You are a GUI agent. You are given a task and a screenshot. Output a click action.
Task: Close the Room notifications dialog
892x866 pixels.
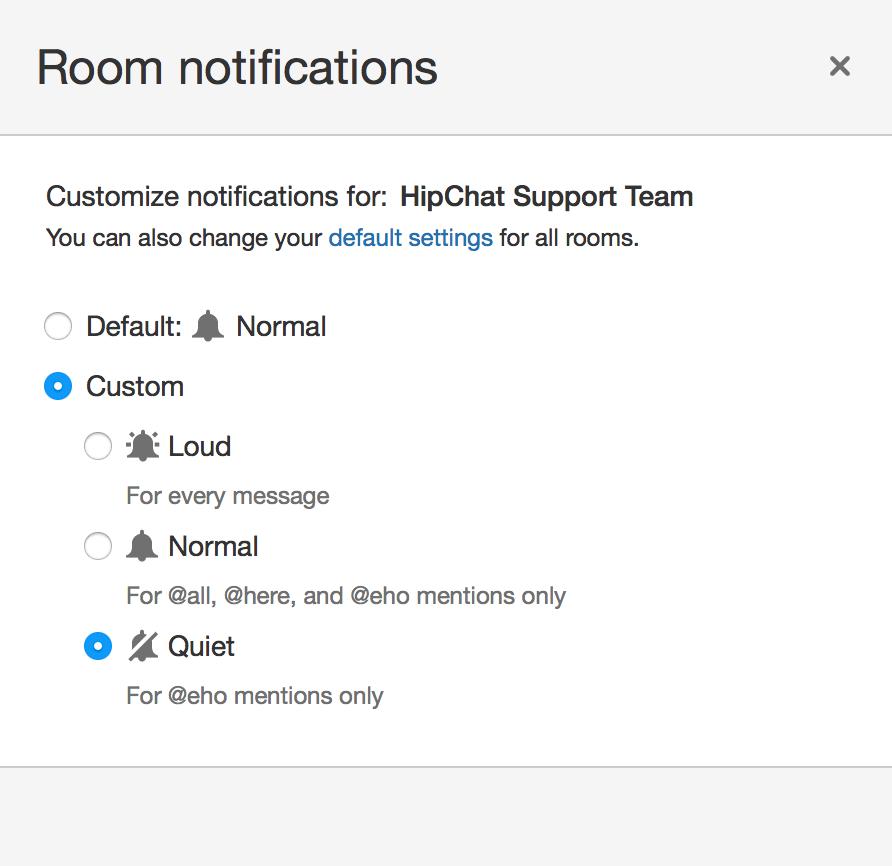coord(839,66)
